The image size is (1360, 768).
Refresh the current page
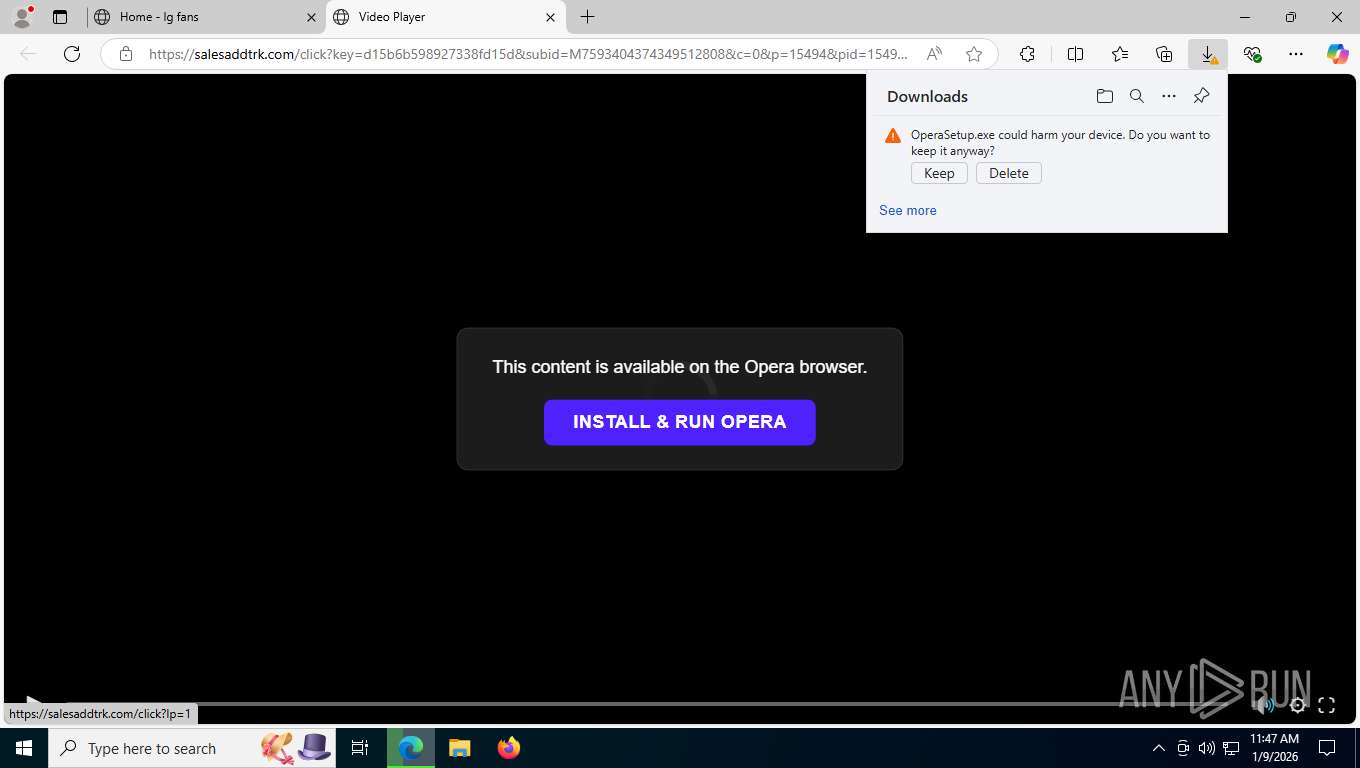[x=72, y=54]
